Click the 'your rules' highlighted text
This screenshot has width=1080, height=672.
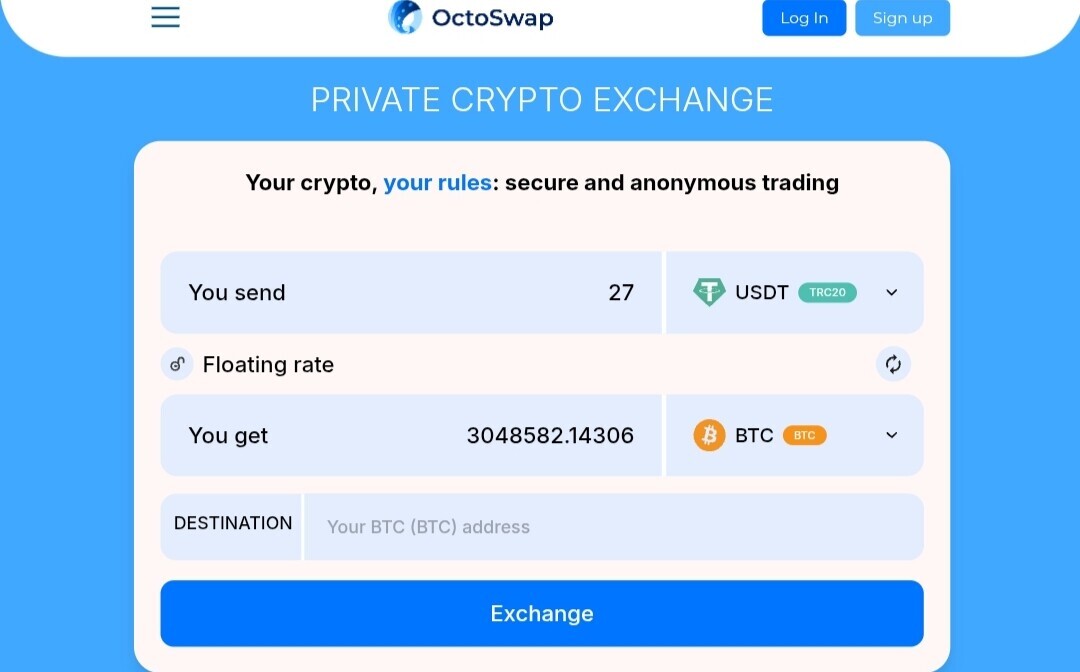(x=437, y=182)
